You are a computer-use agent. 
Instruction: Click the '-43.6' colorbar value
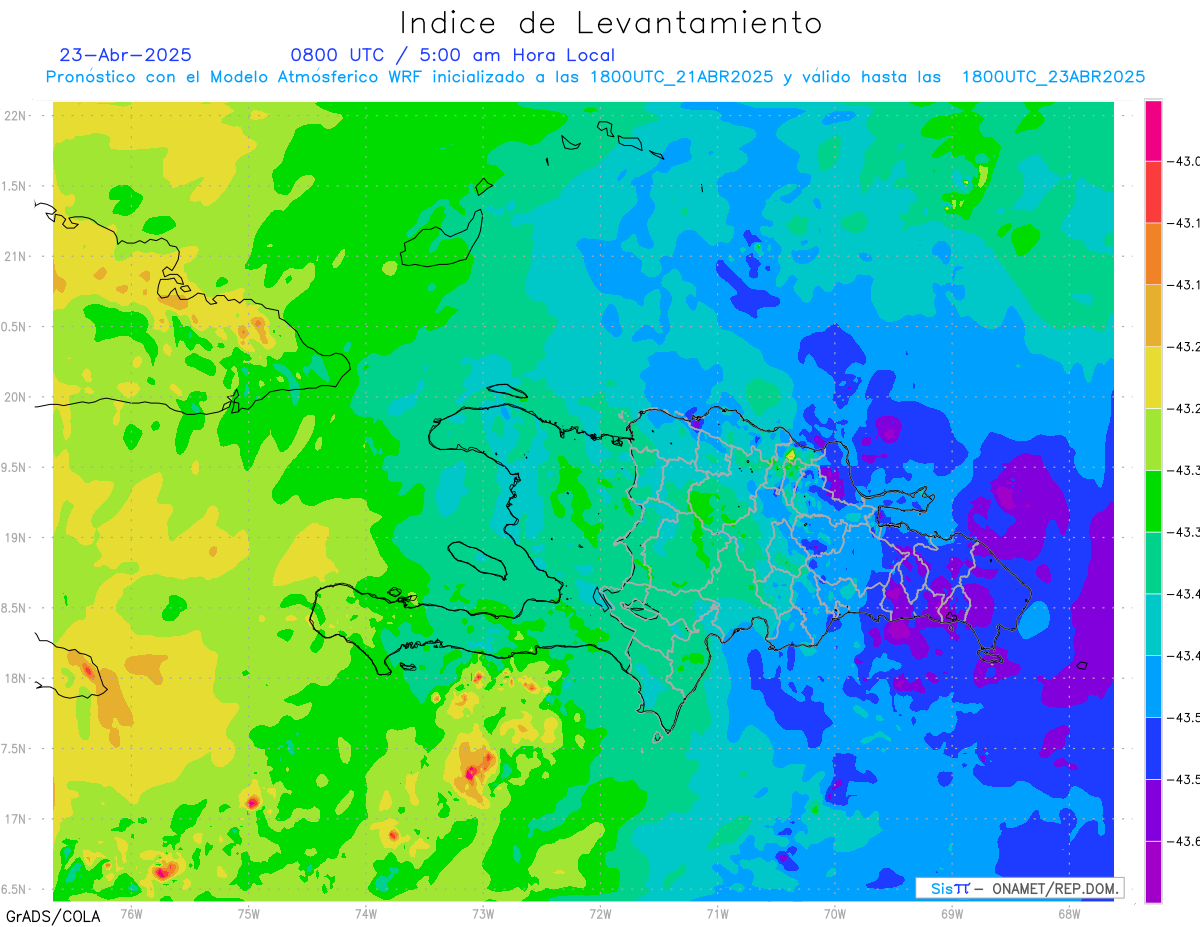(1186, 841)
